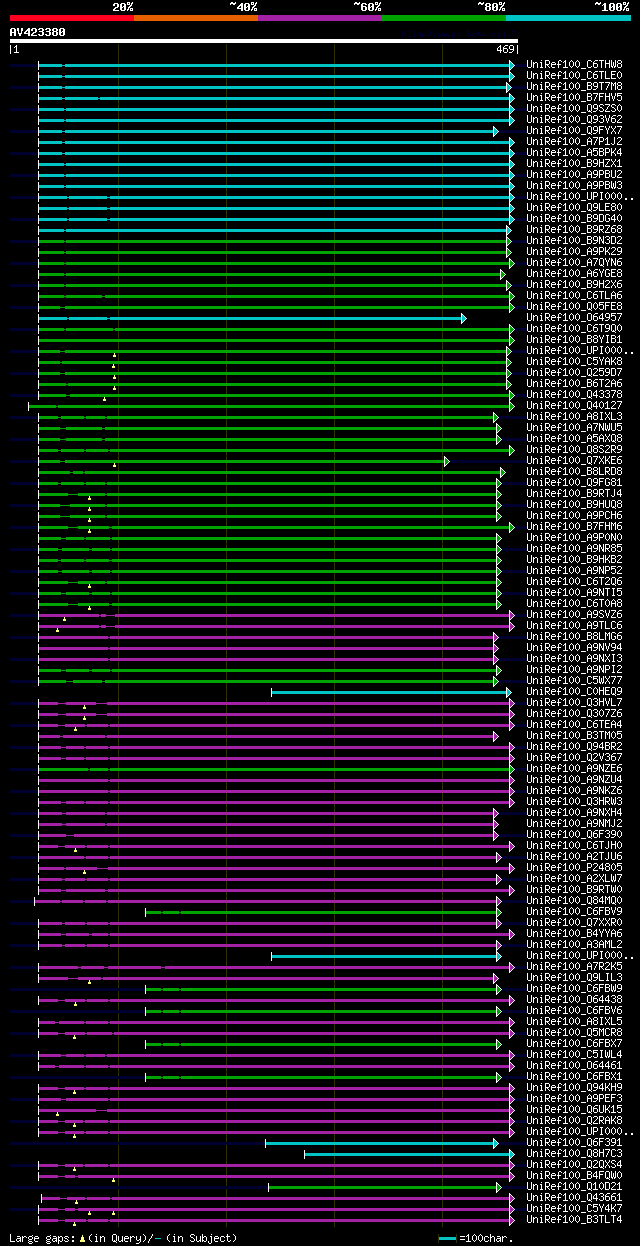640x1246 pixels.
Task: Click the UniRef100_B9HZX1 label
Action: [x=574, y=164]
